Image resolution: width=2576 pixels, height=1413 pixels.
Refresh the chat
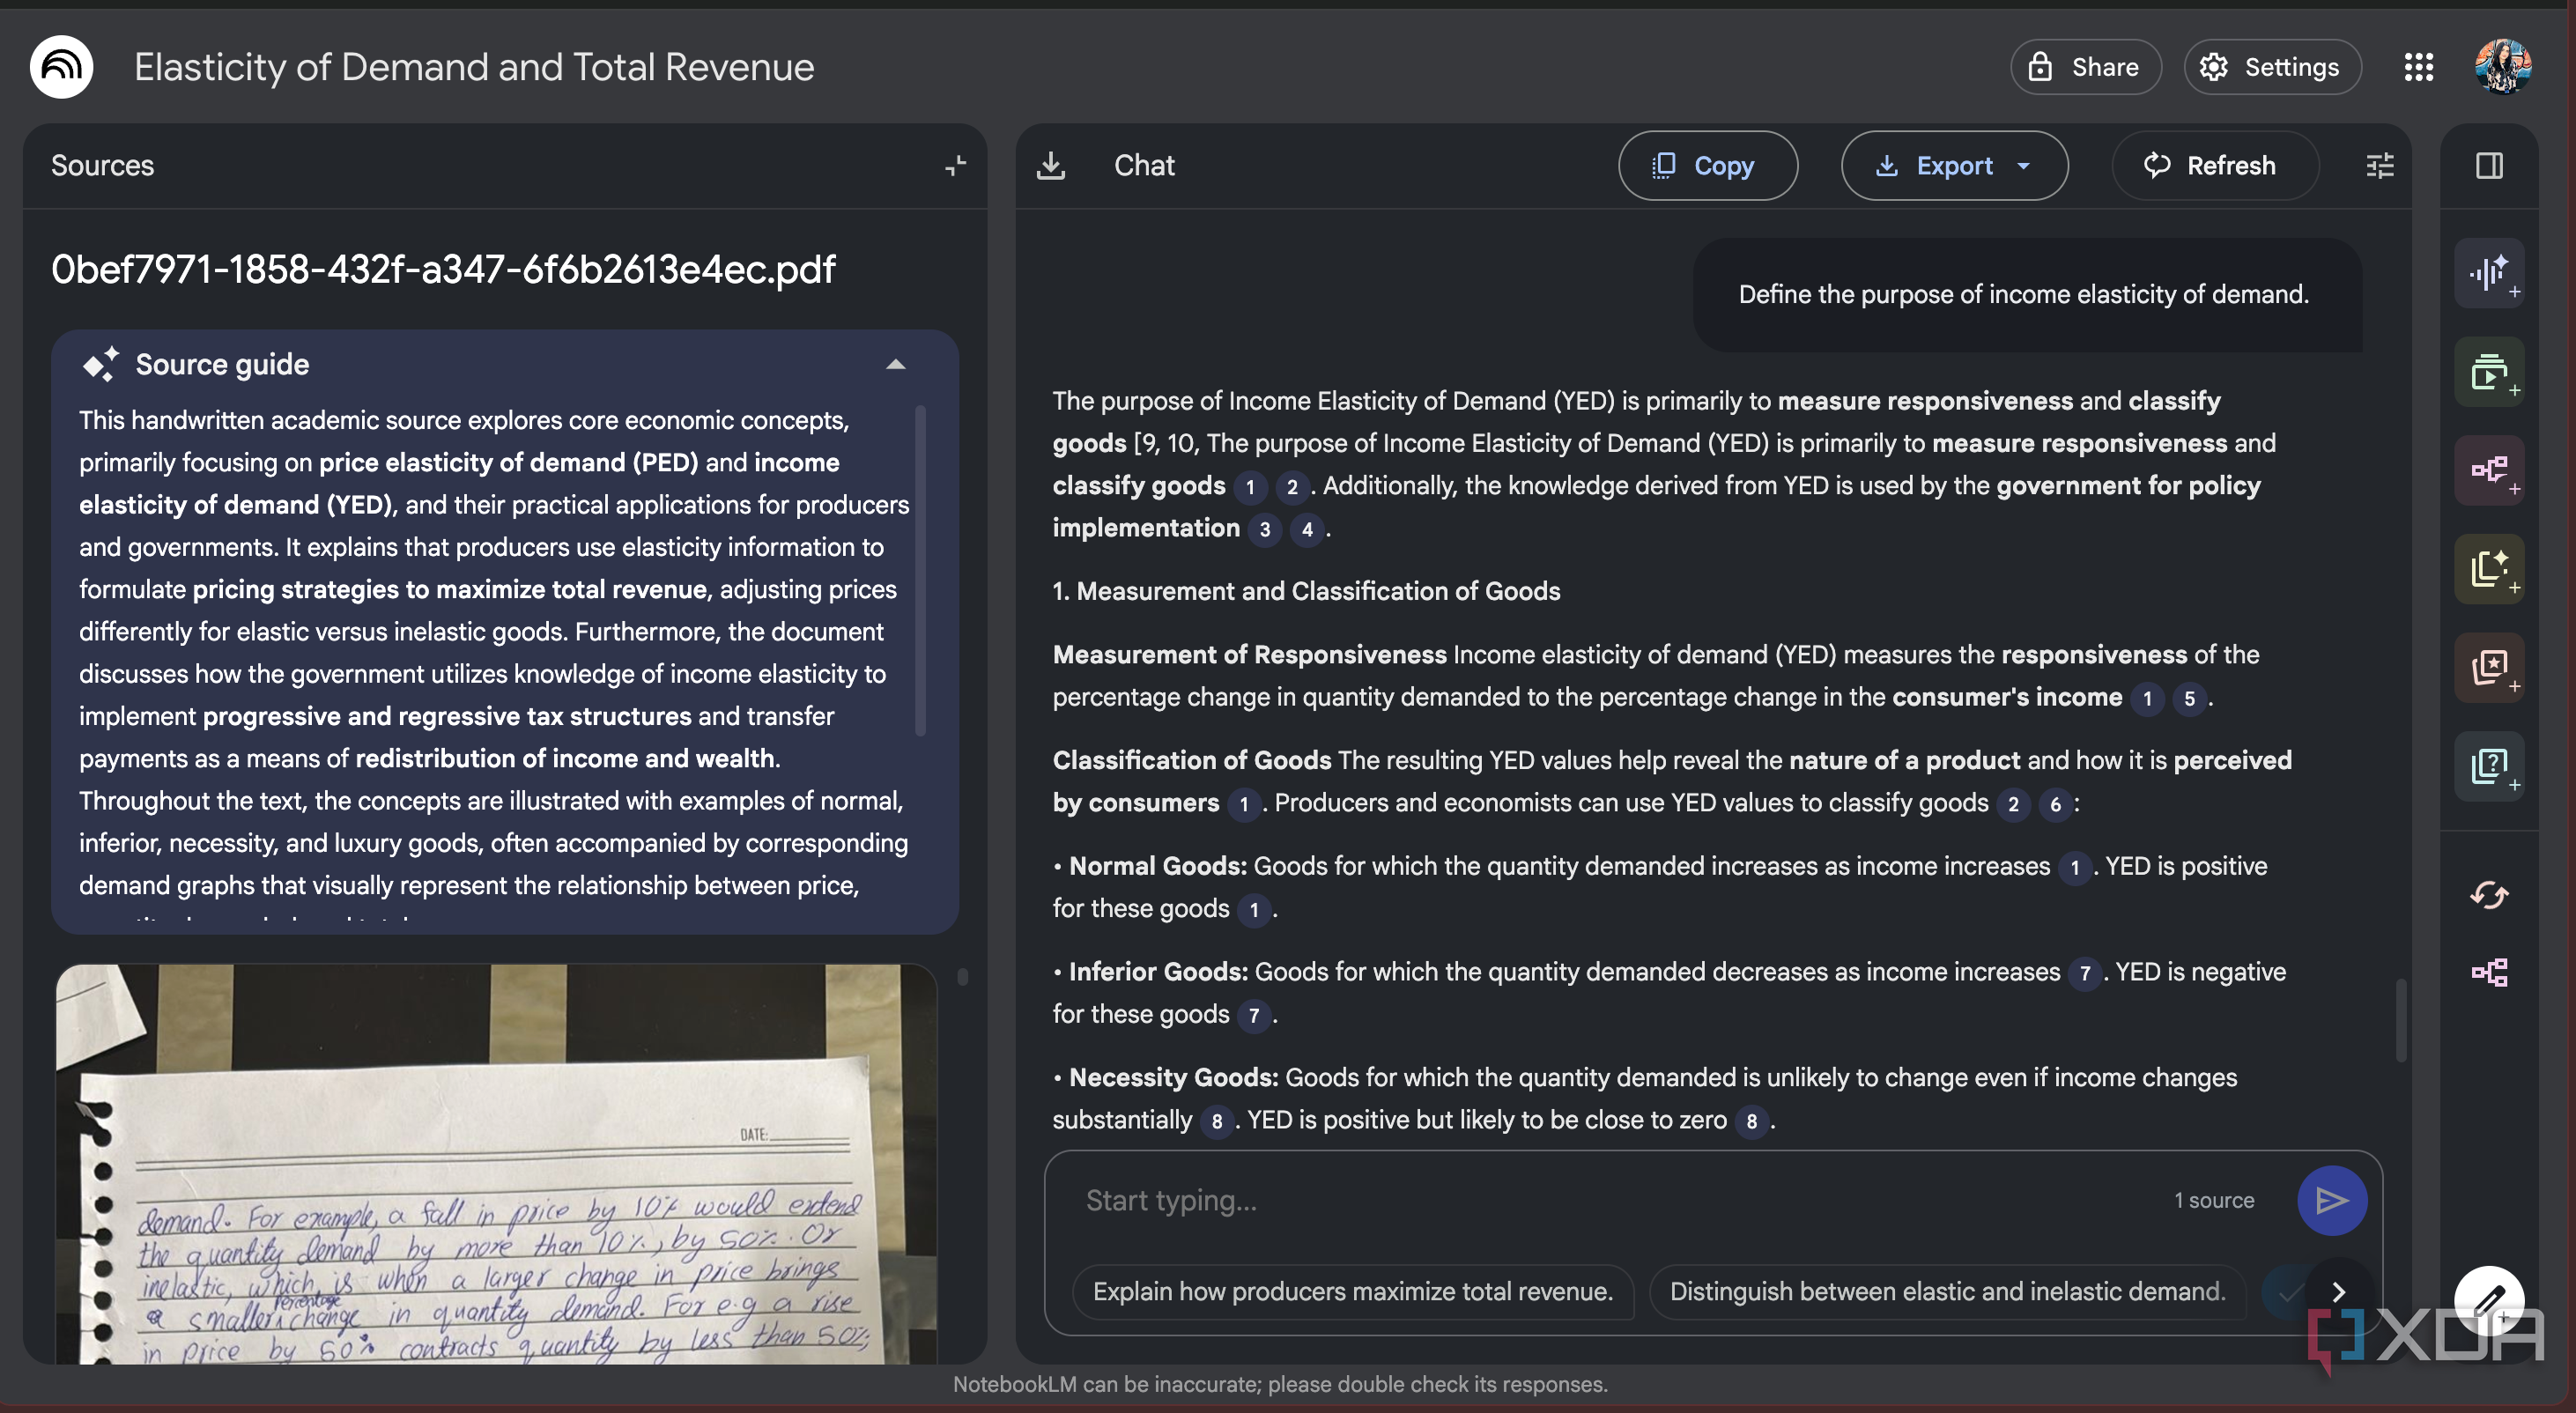tap(2215, 165)
